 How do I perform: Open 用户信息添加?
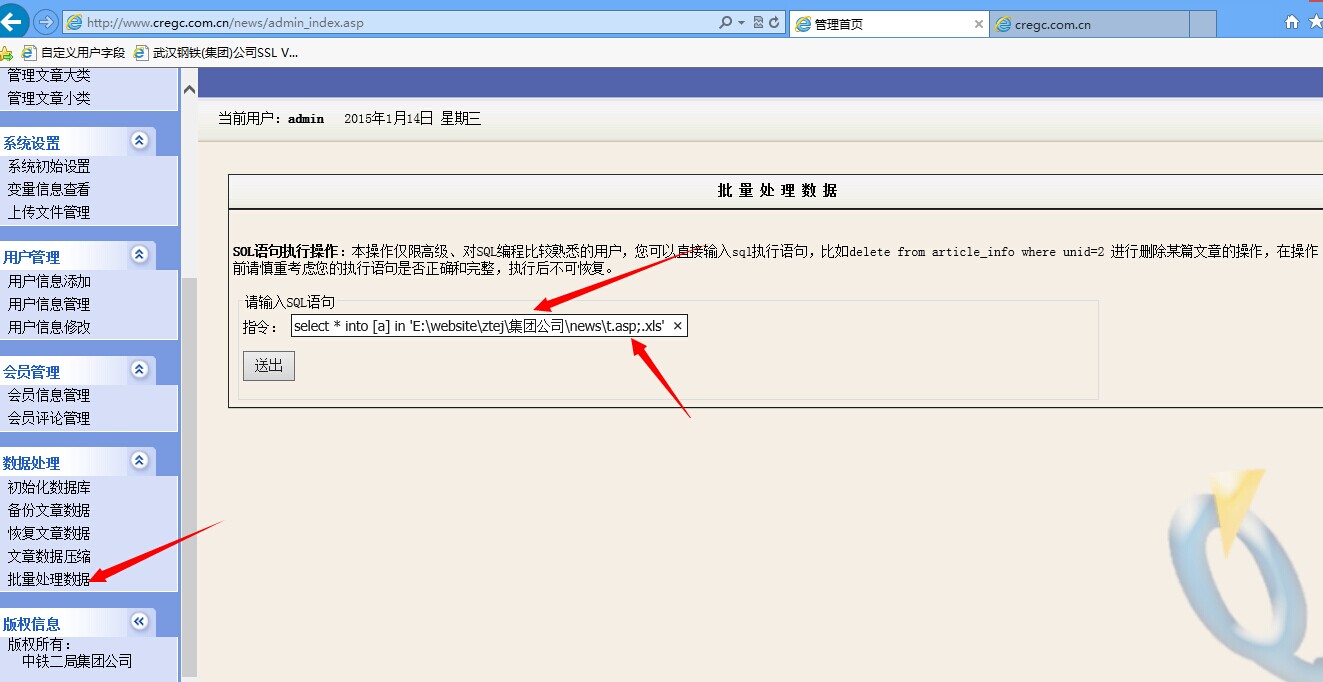(x=49, y=281)
